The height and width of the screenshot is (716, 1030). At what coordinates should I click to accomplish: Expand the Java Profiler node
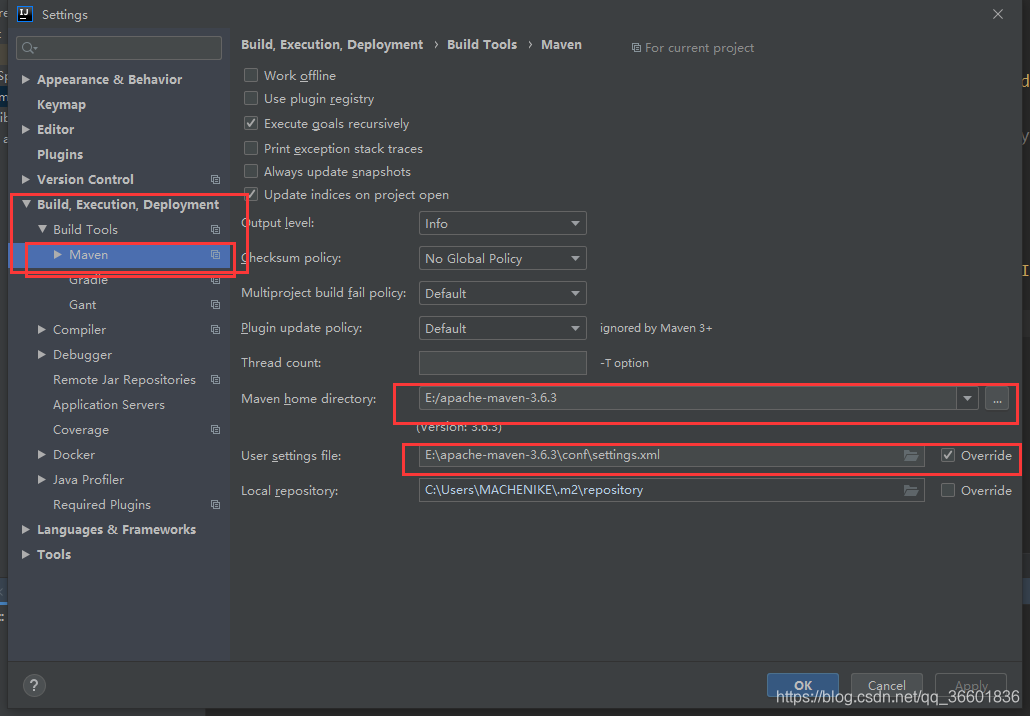[42, 479]
